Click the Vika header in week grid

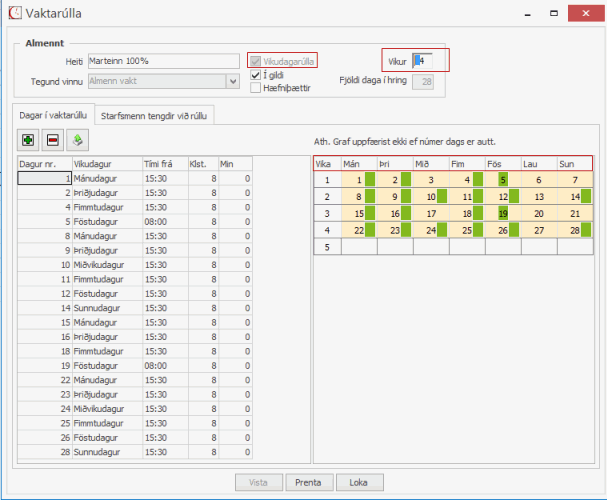(x=328, y=164)
